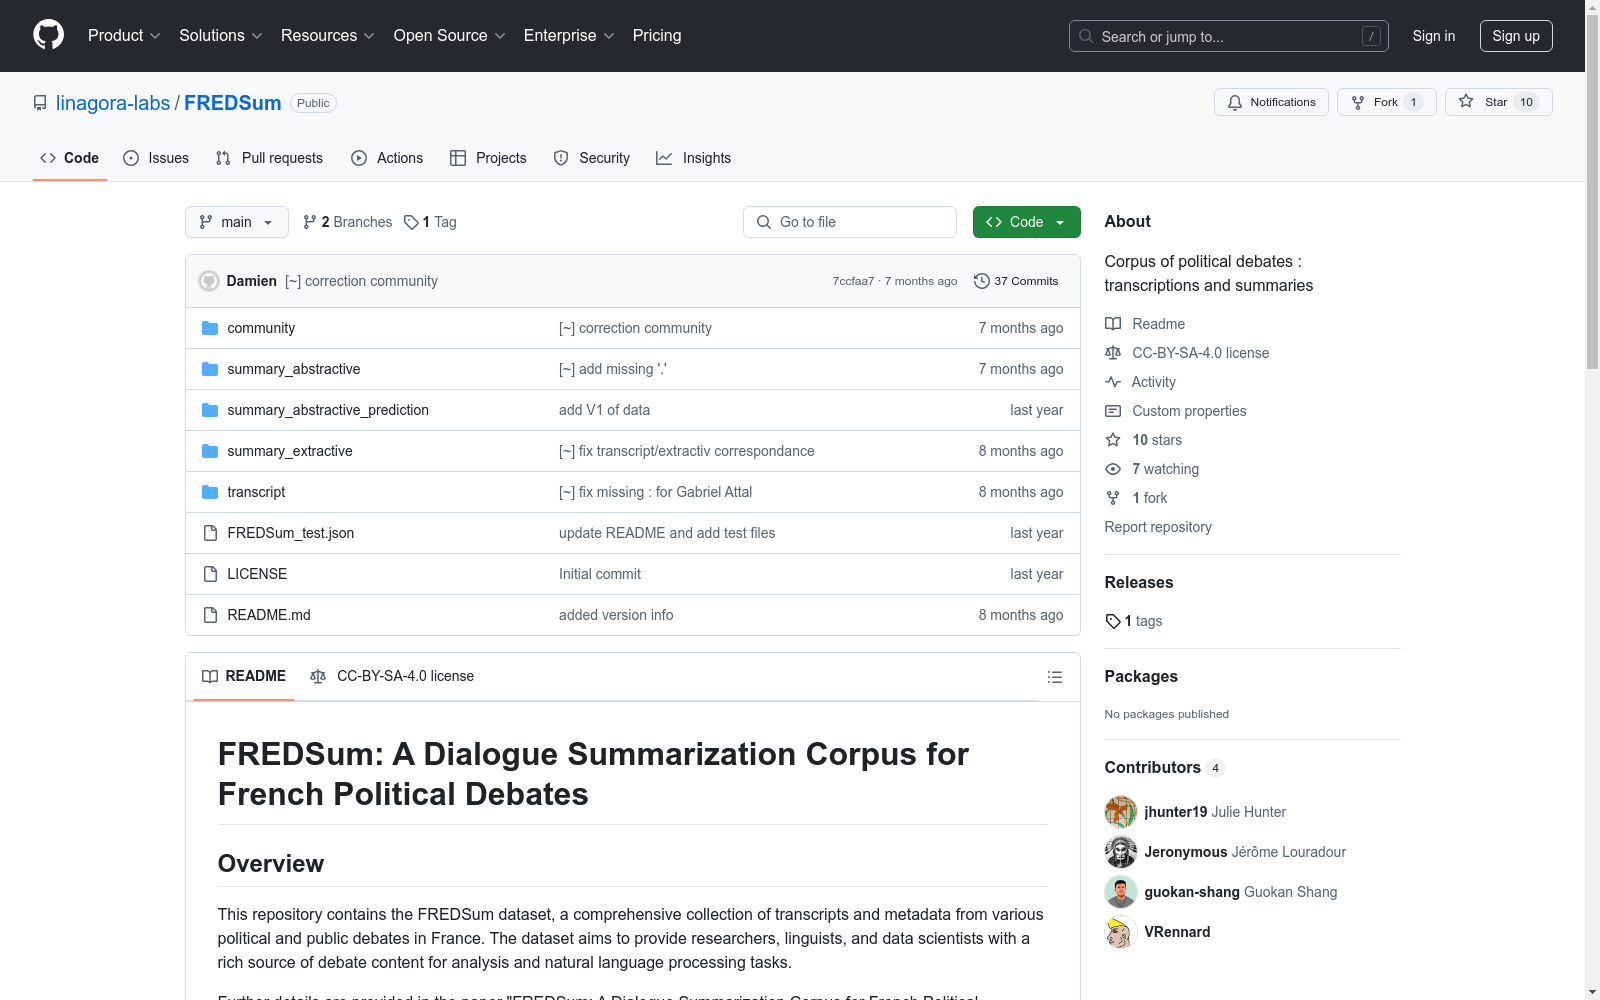Click the GitHub logo icon
This screenshot has width=1600, height=1000.
pos(48,35)
